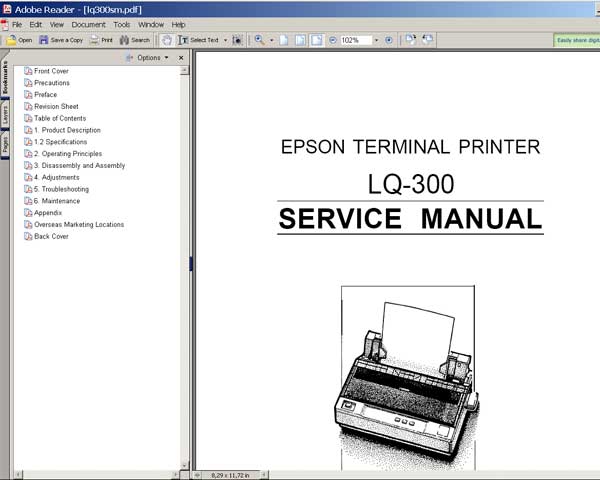The width and height of the screenshot is (600, 480).
Task: Click the Front Cover bookmark page icon
Action: tap(28, 71)
